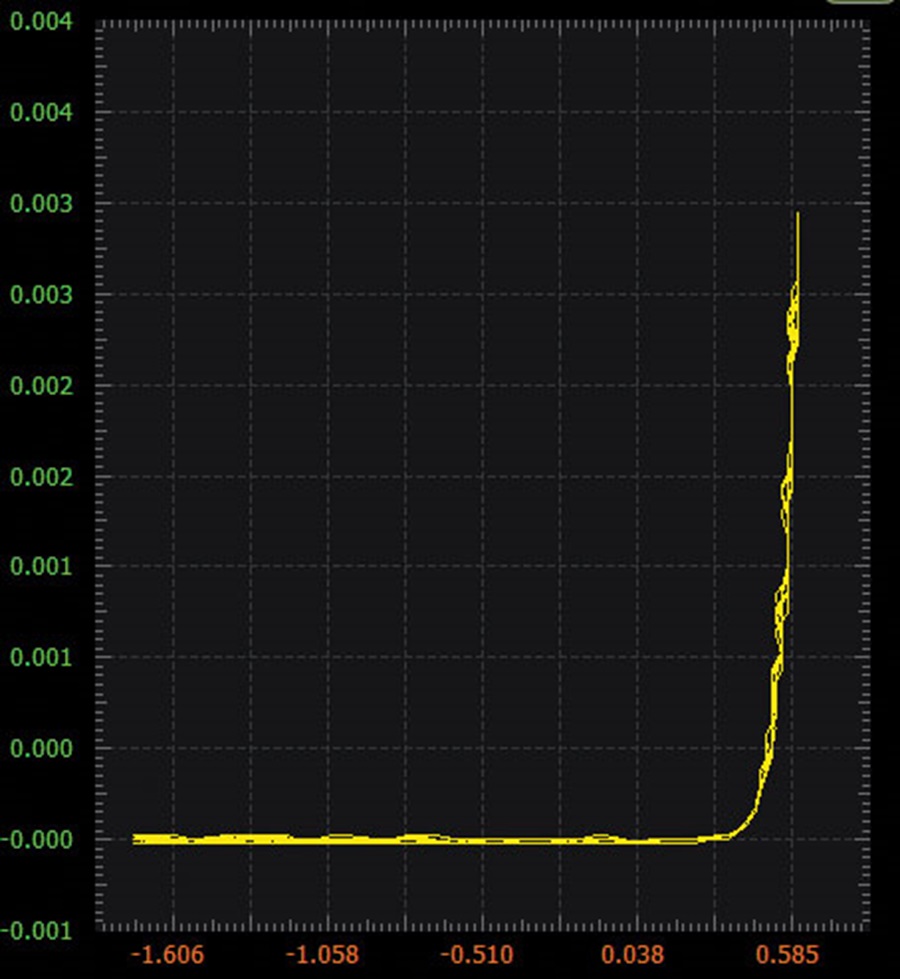Click the yellow curve where it crosses the lower 0.002 gridline
The image size is (900, 979).
point(787,476)
